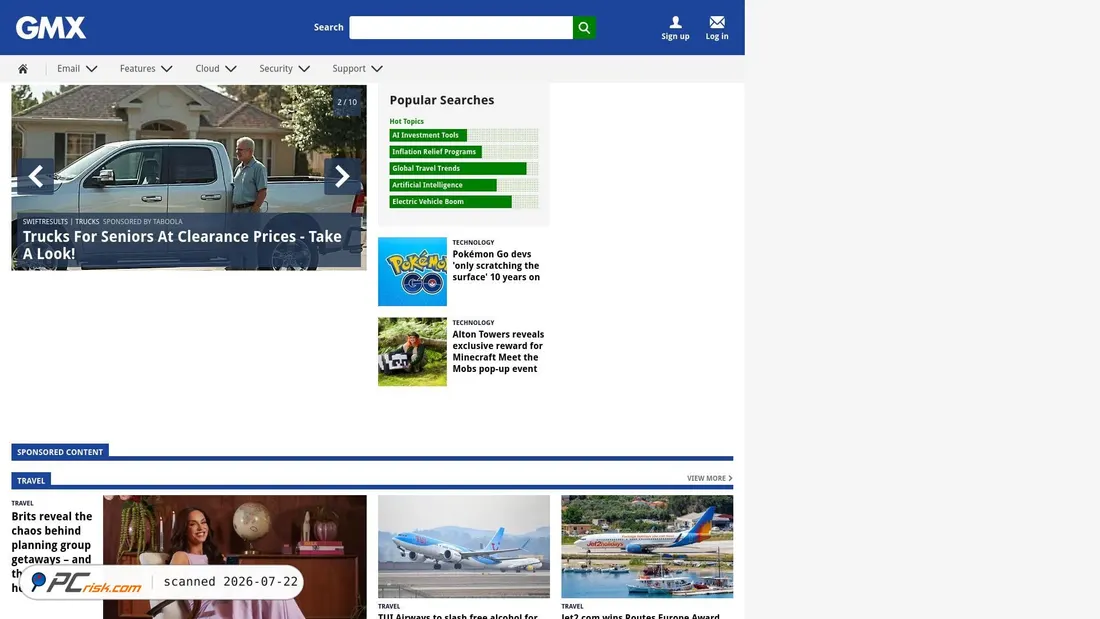Open Trucks For Seniors headline
1100x619 pixels.
click(x=182, y=245)
